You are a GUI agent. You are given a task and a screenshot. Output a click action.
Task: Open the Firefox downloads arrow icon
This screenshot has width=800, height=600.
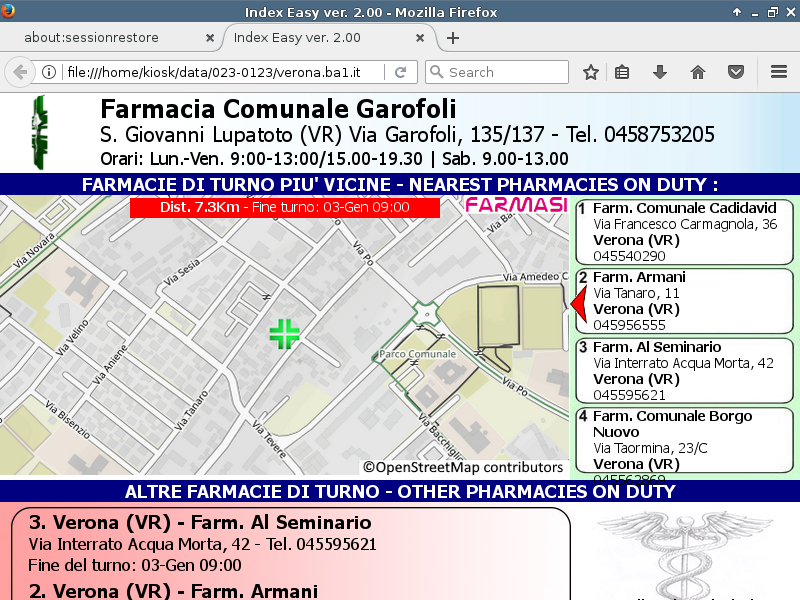(x=659, y=72)
